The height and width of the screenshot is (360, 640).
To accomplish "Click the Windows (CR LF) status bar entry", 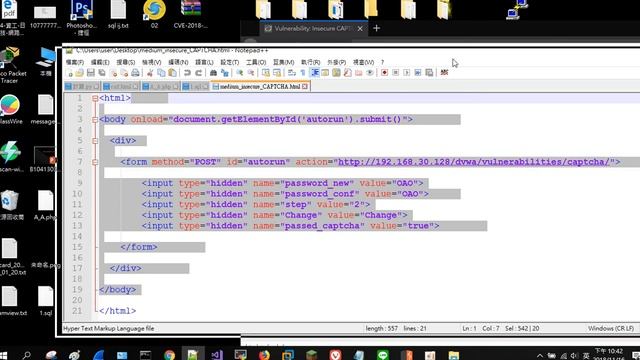I will point(611,328).
